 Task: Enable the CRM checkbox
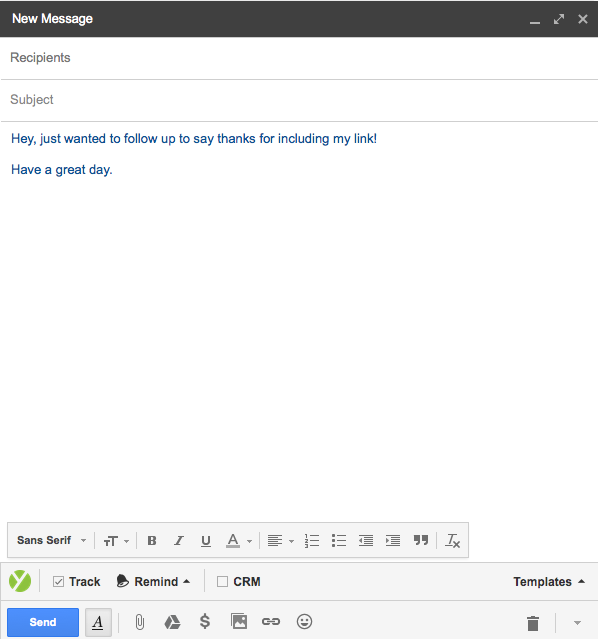(222, 582)
